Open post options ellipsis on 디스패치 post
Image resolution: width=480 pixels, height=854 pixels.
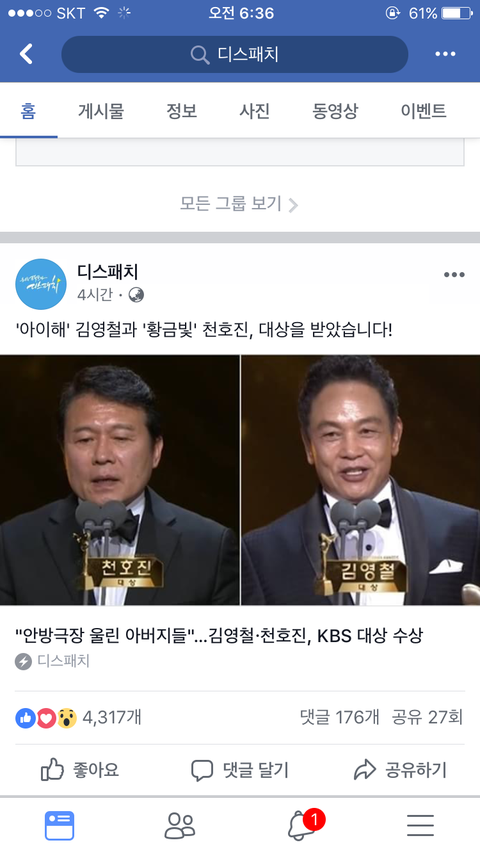[454, 274]
